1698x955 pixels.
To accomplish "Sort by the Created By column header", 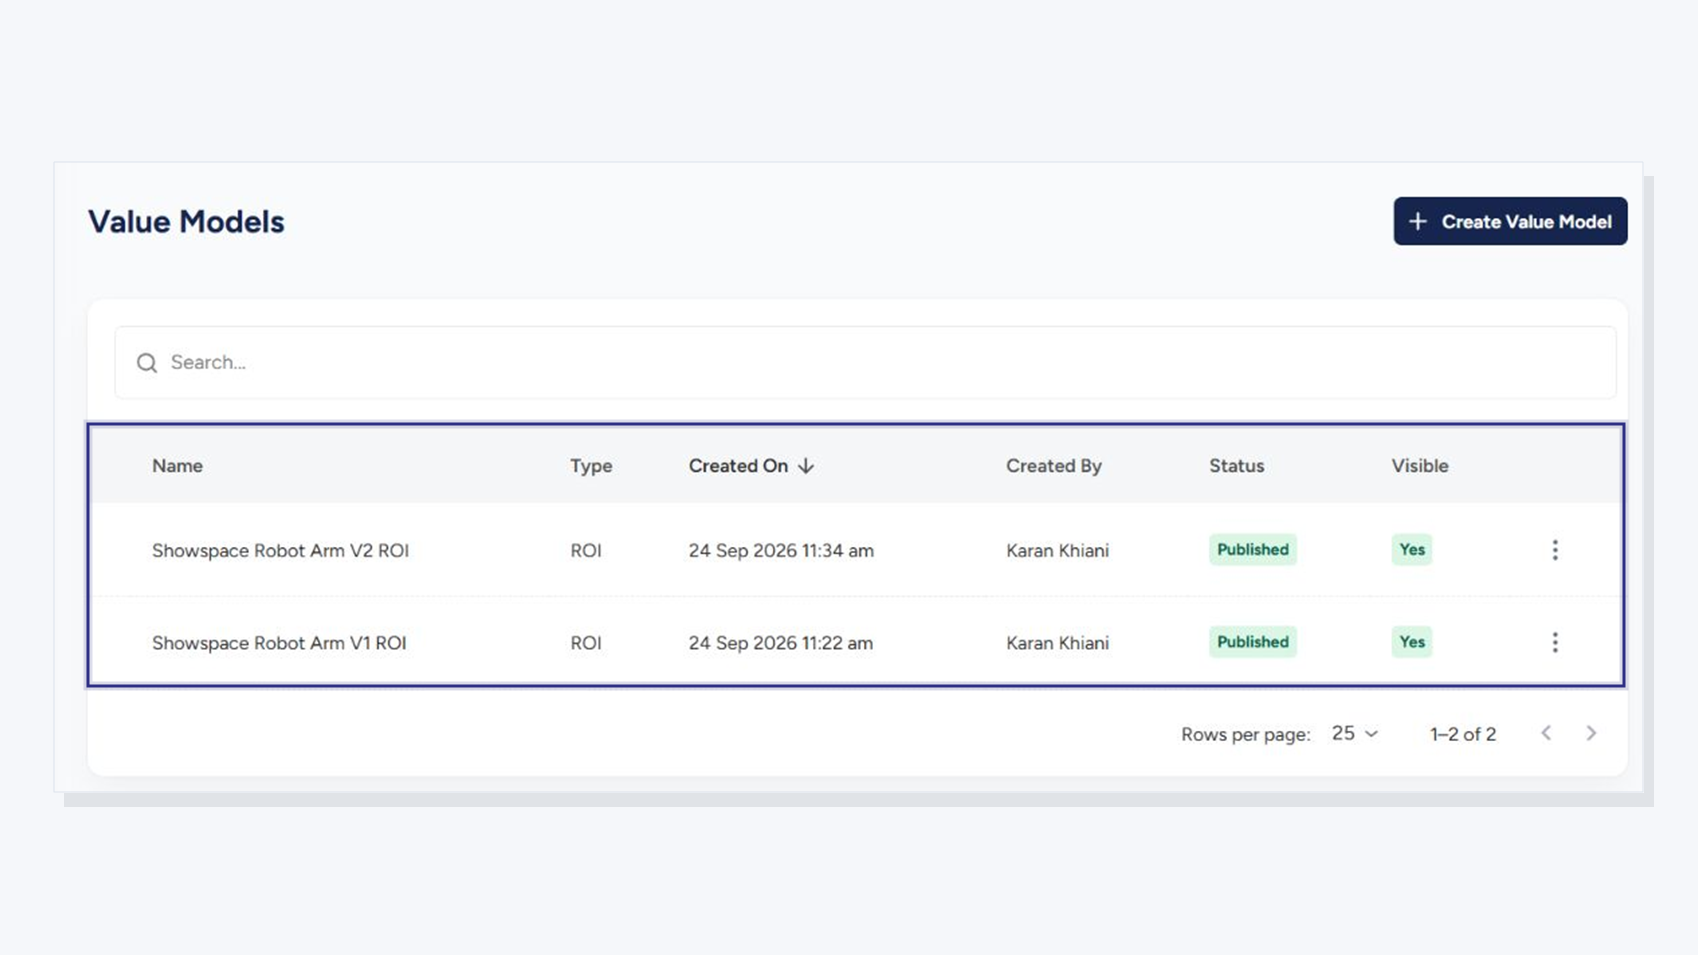I will tap(1053, 466).
